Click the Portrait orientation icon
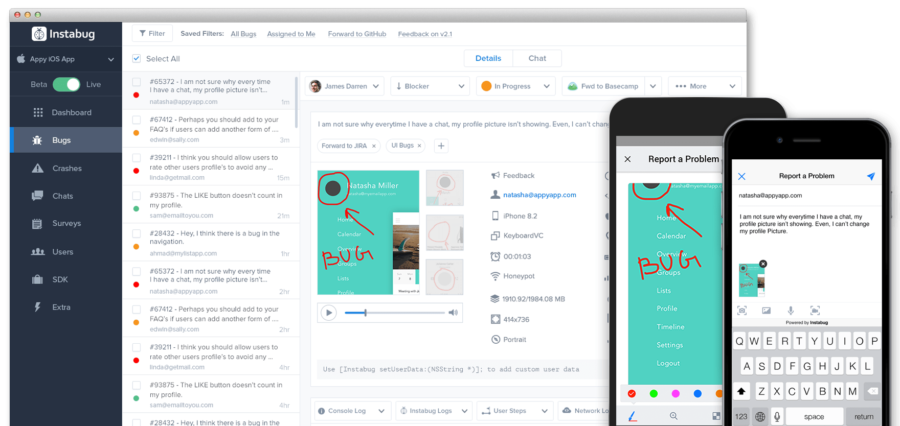 (495, 339)
